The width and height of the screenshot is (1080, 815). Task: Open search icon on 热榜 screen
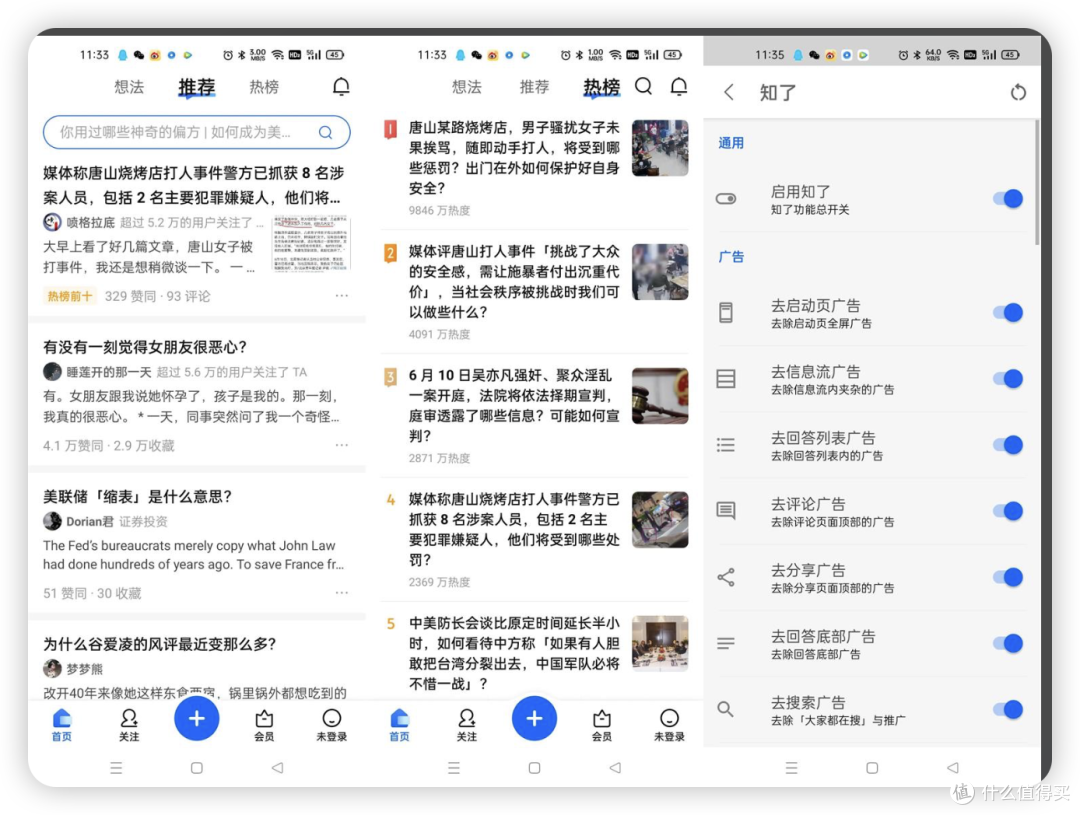point(643,86)
